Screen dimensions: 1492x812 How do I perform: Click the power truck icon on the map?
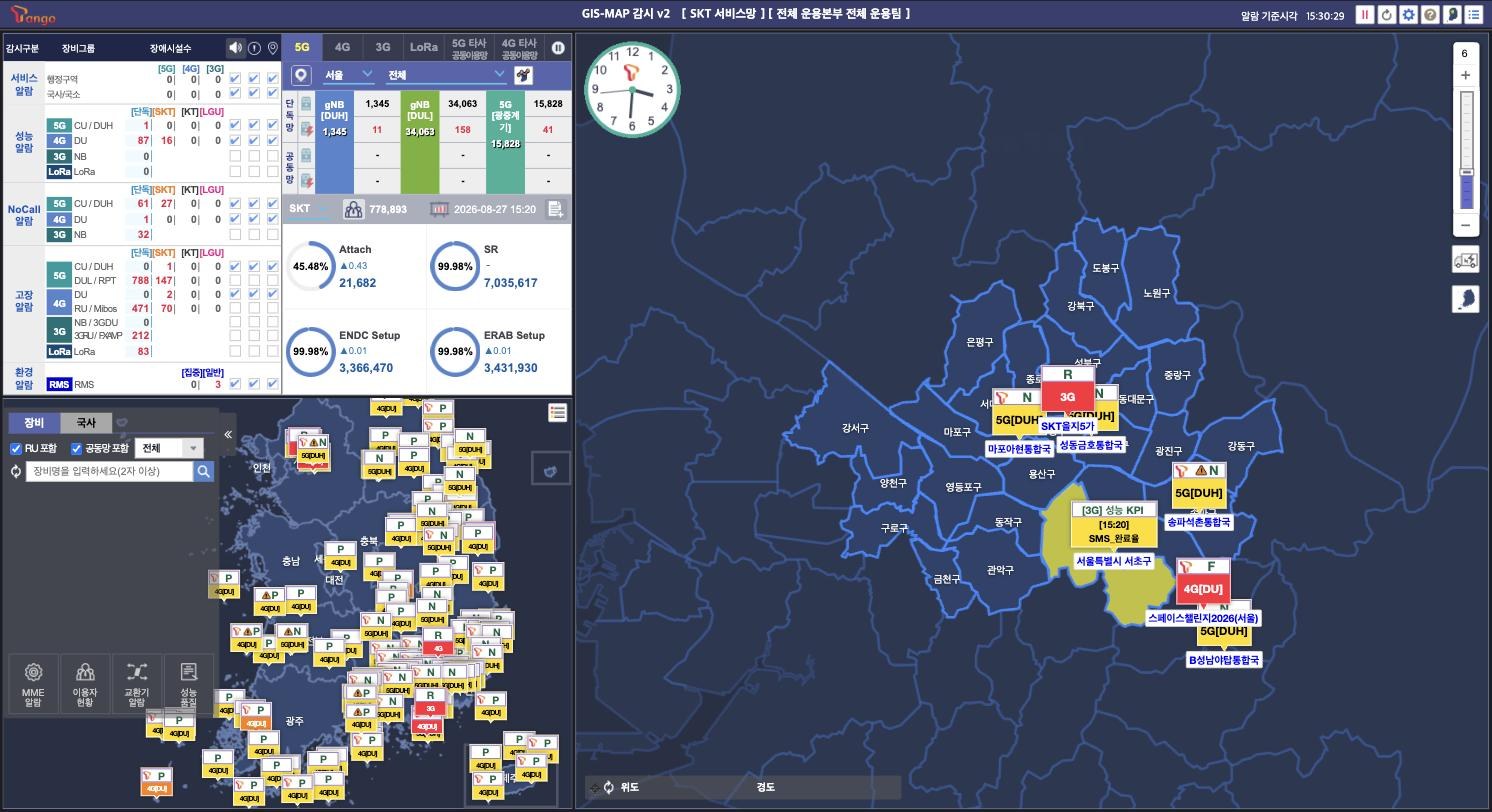point(1465,260)
